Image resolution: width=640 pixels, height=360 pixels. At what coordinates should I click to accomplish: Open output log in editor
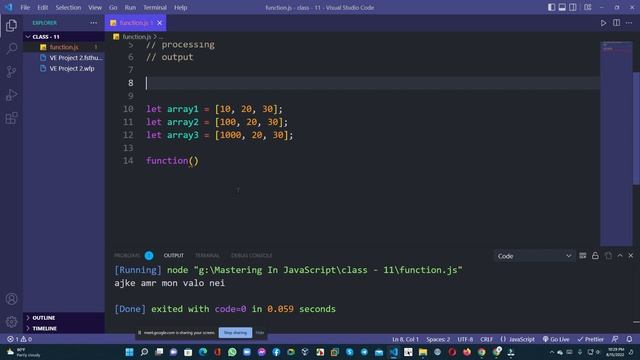608,256
